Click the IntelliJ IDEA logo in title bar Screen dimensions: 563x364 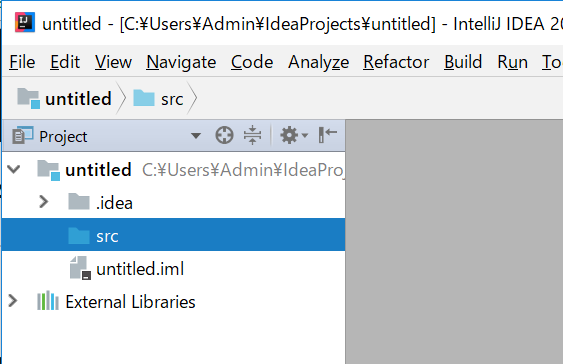point(25,23)
